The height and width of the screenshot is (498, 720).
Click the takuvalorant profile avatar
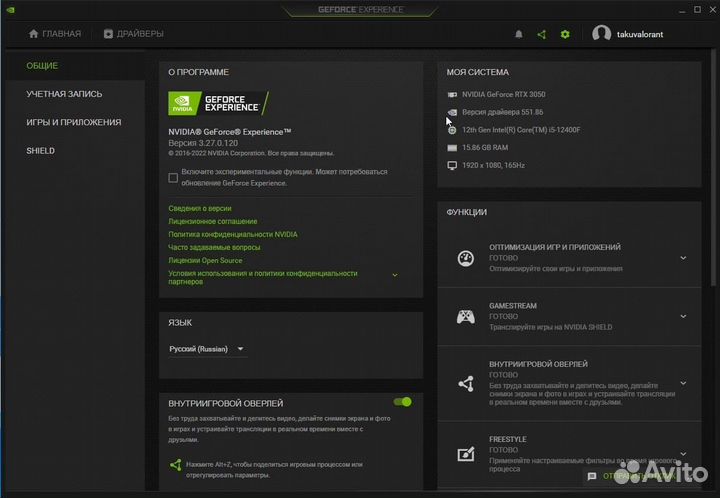coord(601,34)
